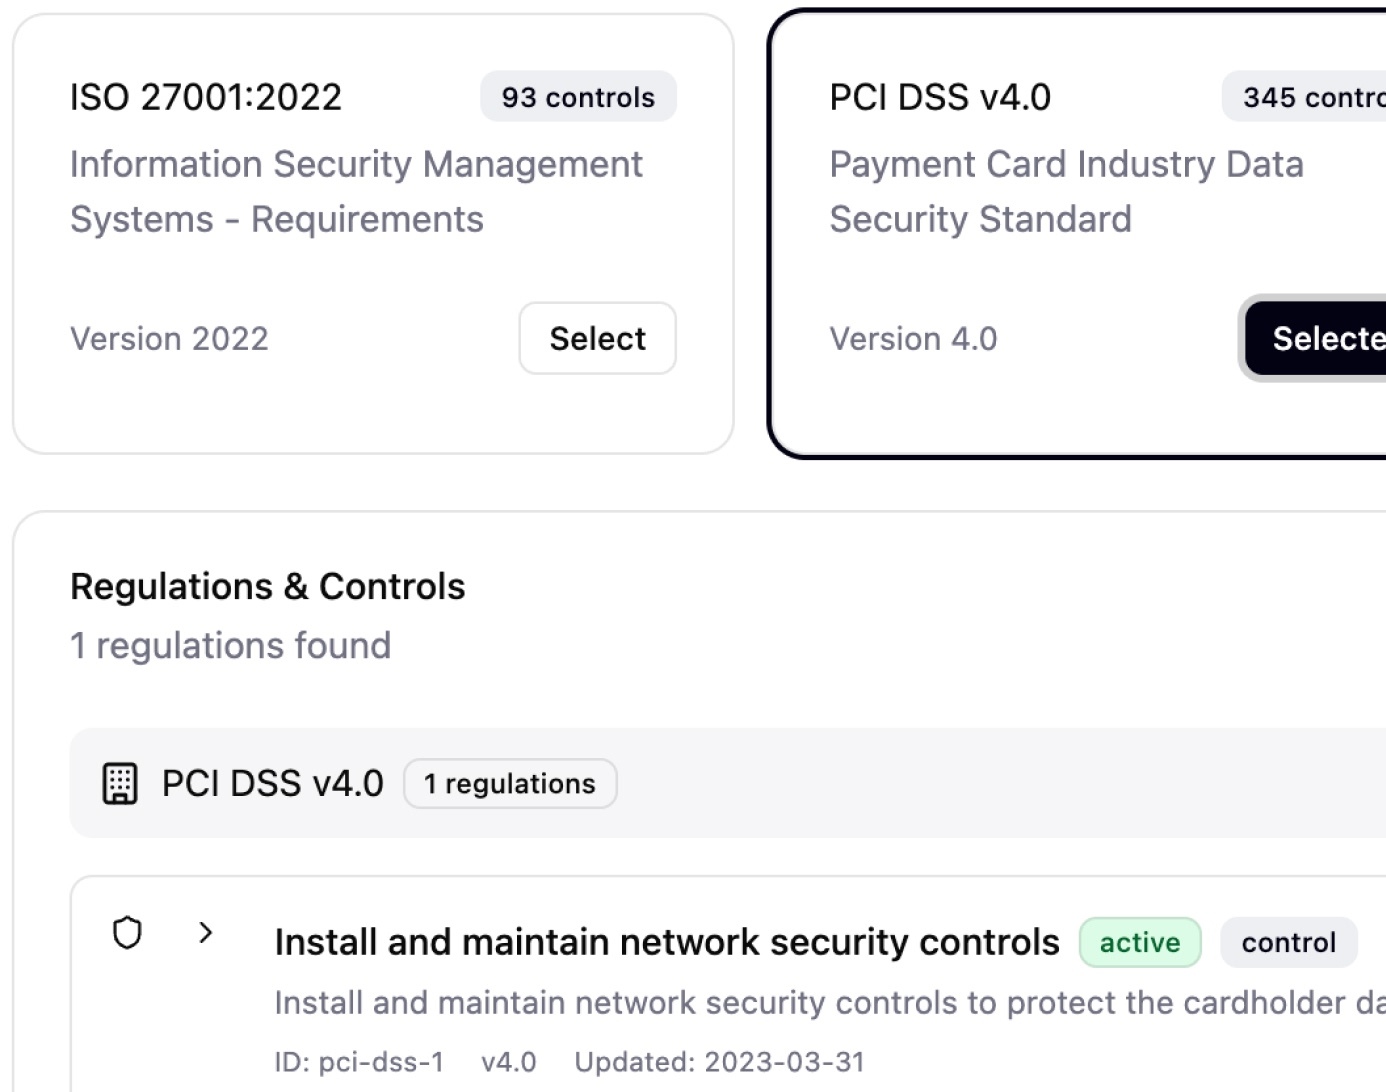Image resolution: width=1386 pixels, height=1092 pixels.
Task: Click the Version 2022 label
Action: point(169,339)
